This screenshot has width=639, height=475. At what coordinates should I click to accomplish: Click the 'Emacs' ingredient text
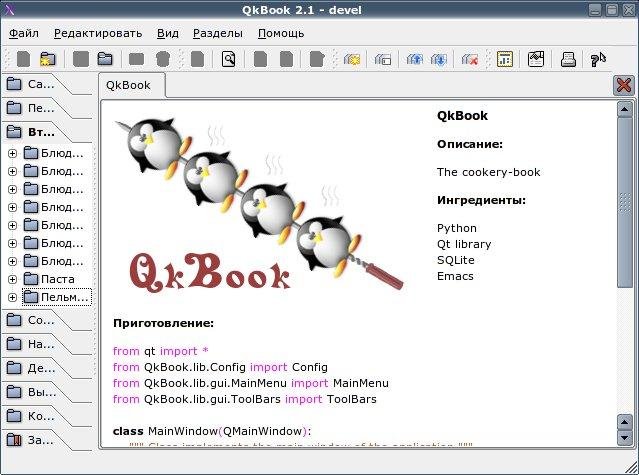point(455,276)
